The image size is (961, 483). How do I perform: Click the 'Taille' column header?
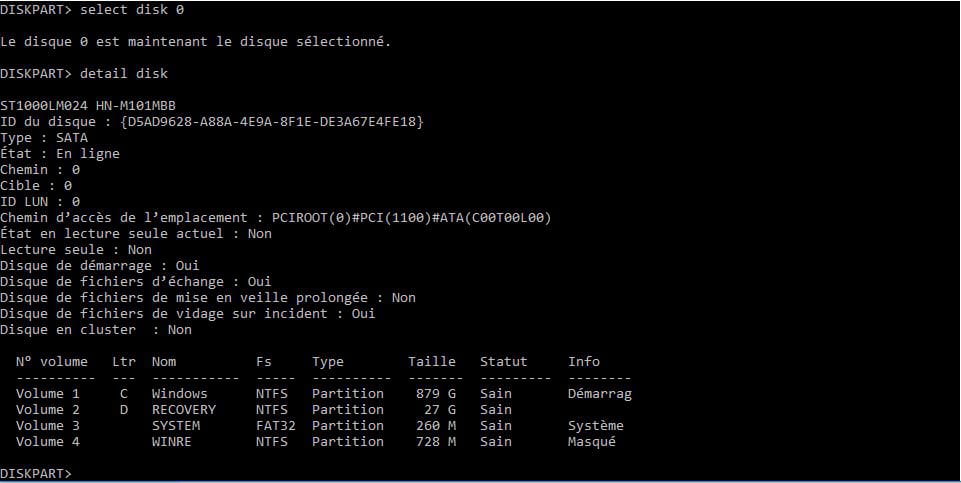432,361
